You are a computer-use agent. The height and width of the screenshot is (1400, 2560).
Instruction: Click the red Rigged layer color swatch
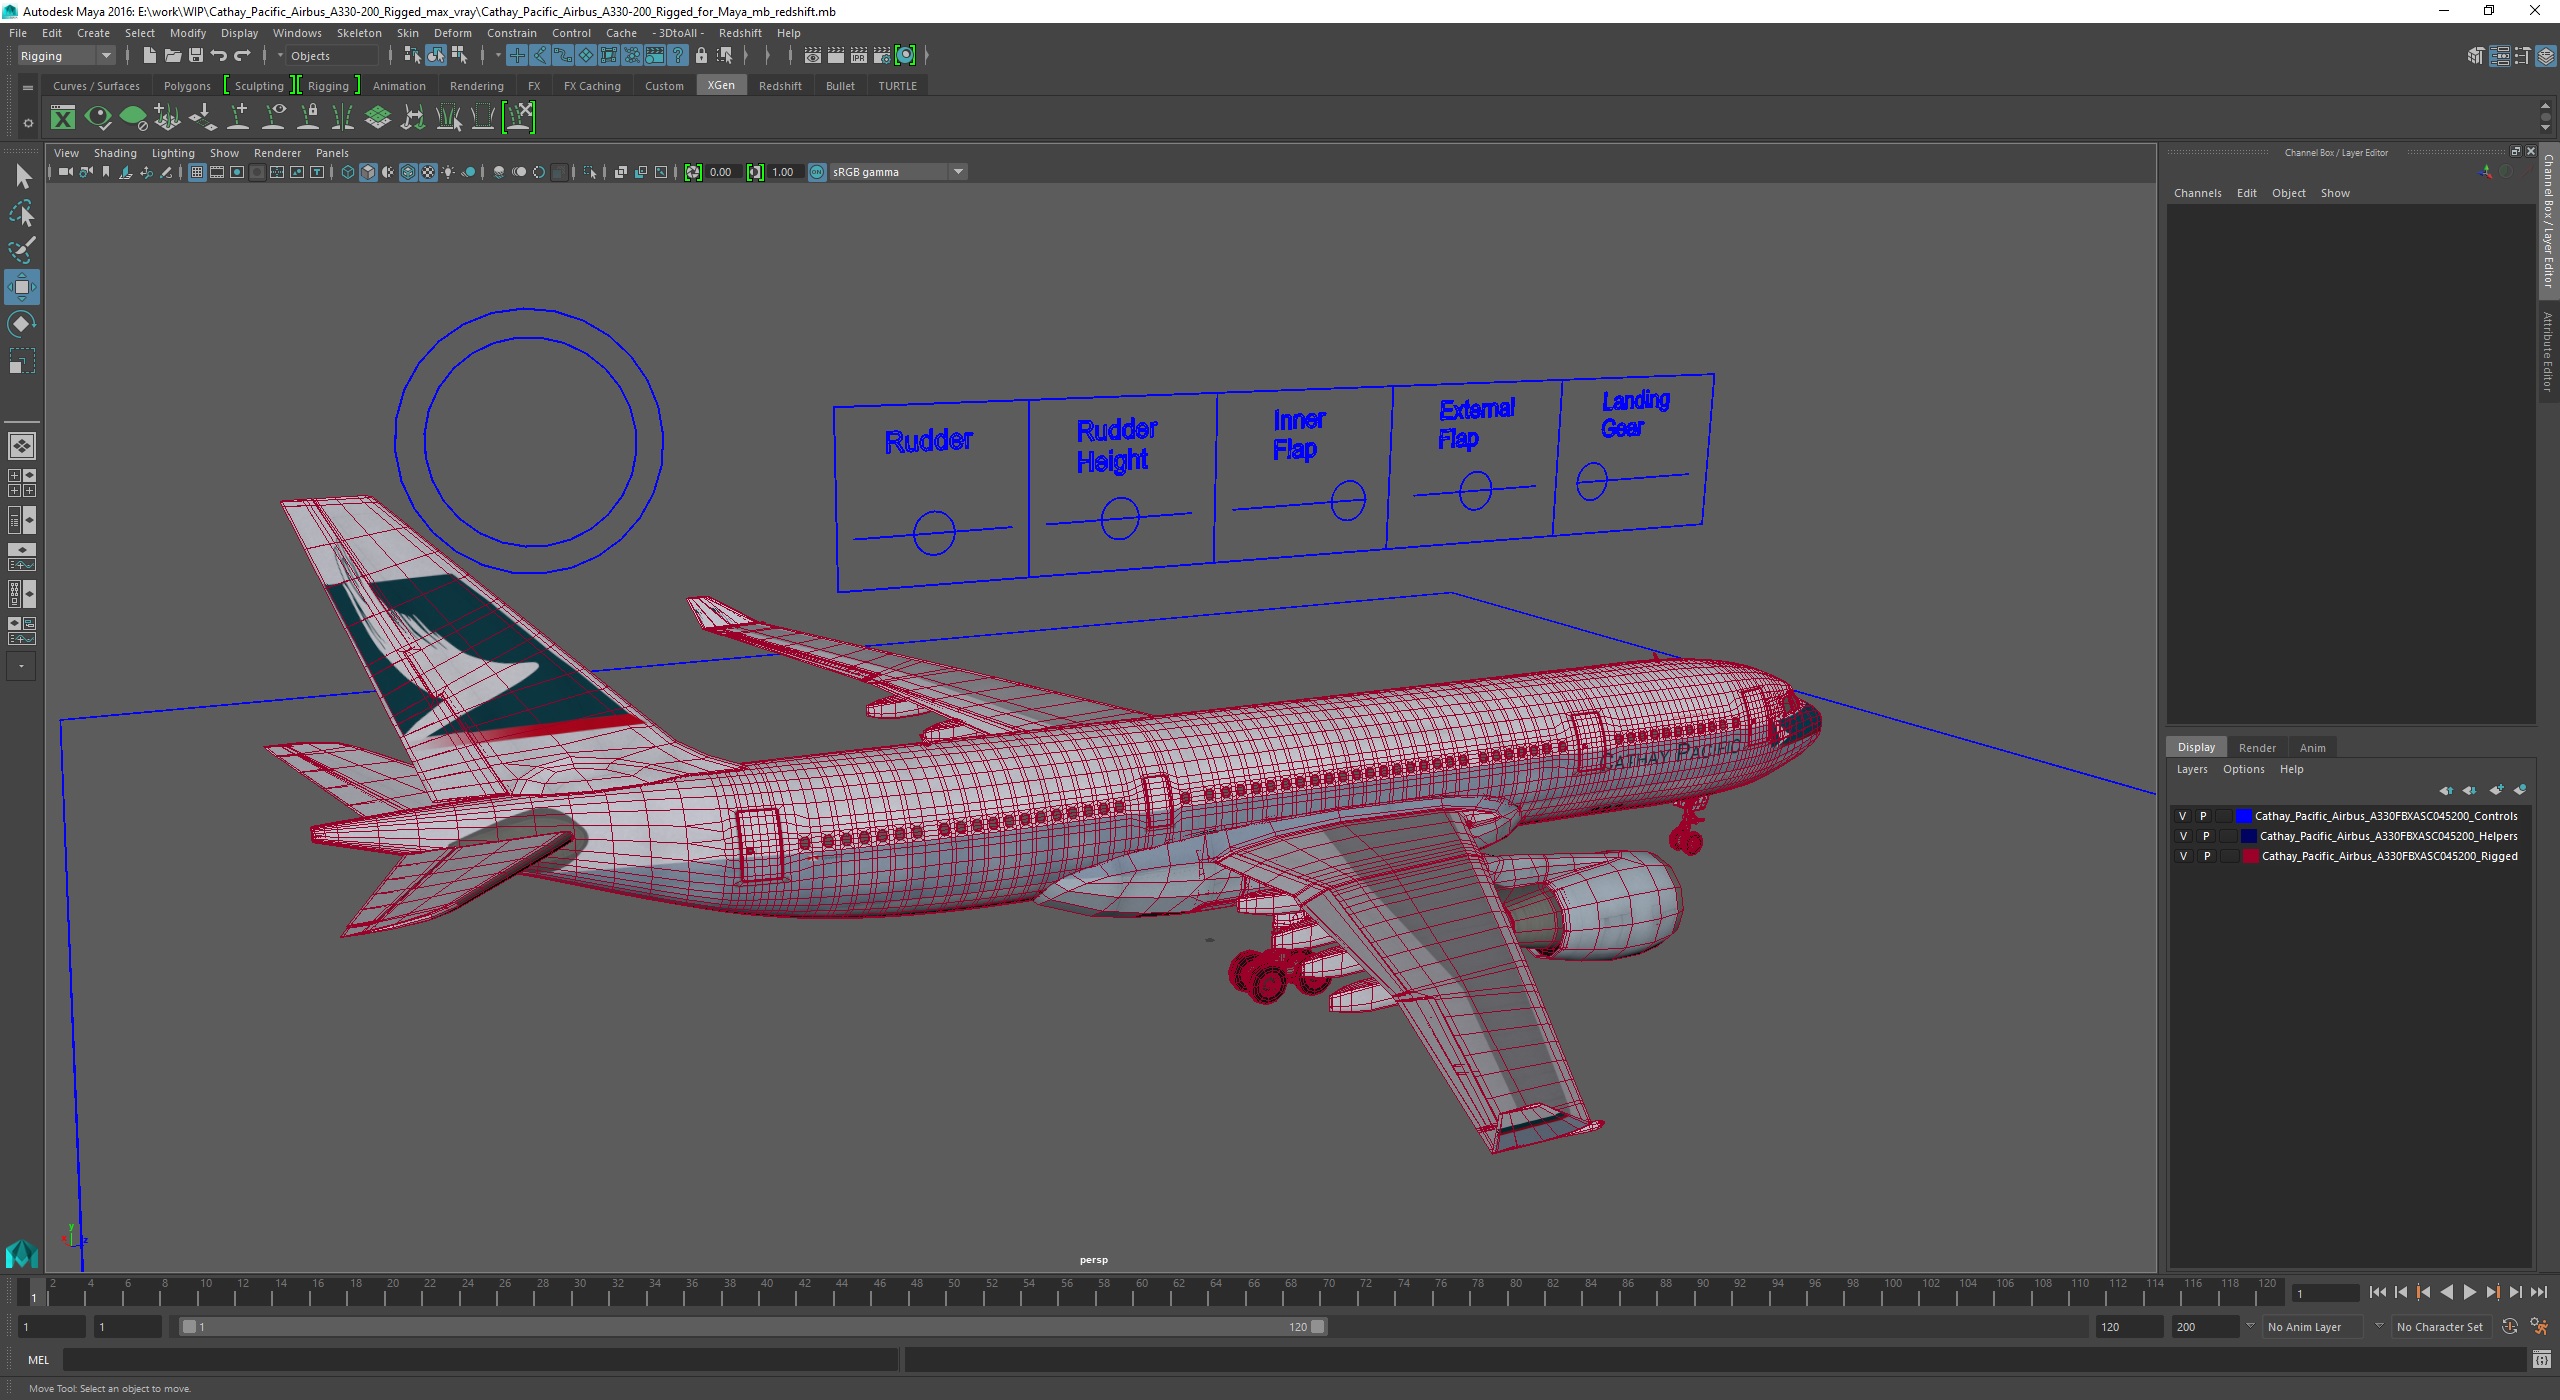(x=2250, y=856)
